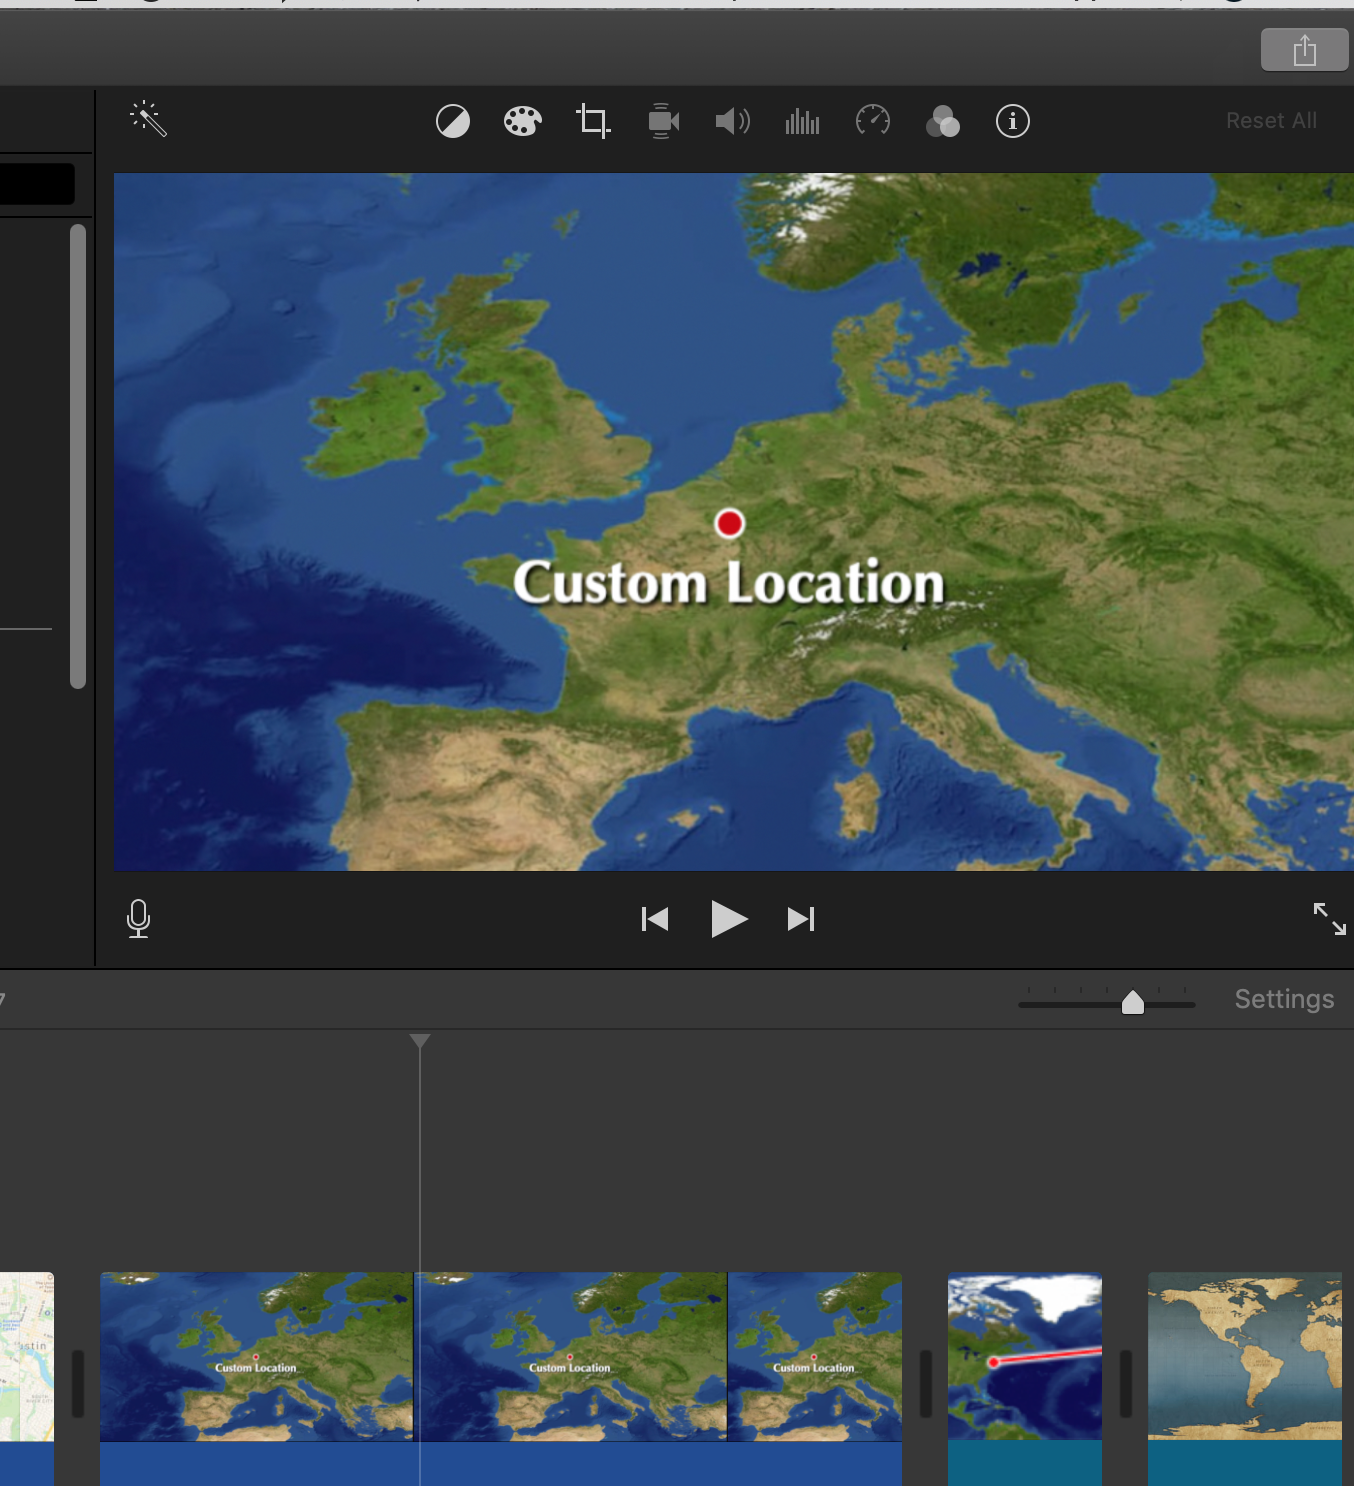This screenshot has height=1486, width=1354.
Task: Click the Share export button
Action: tap(1304, 50)
